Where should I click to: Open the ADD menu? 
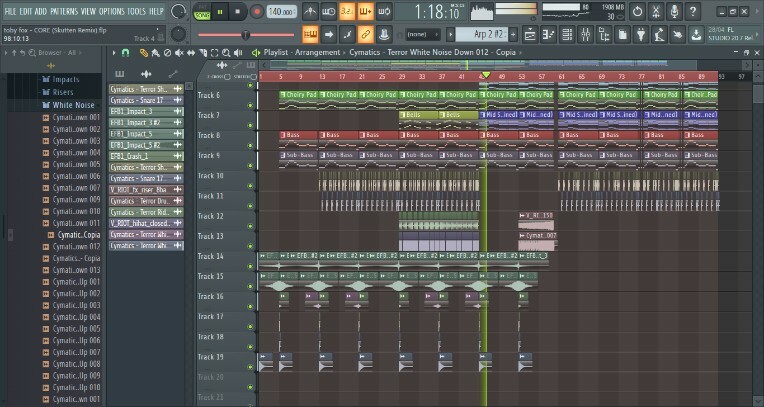click(41, 11)
